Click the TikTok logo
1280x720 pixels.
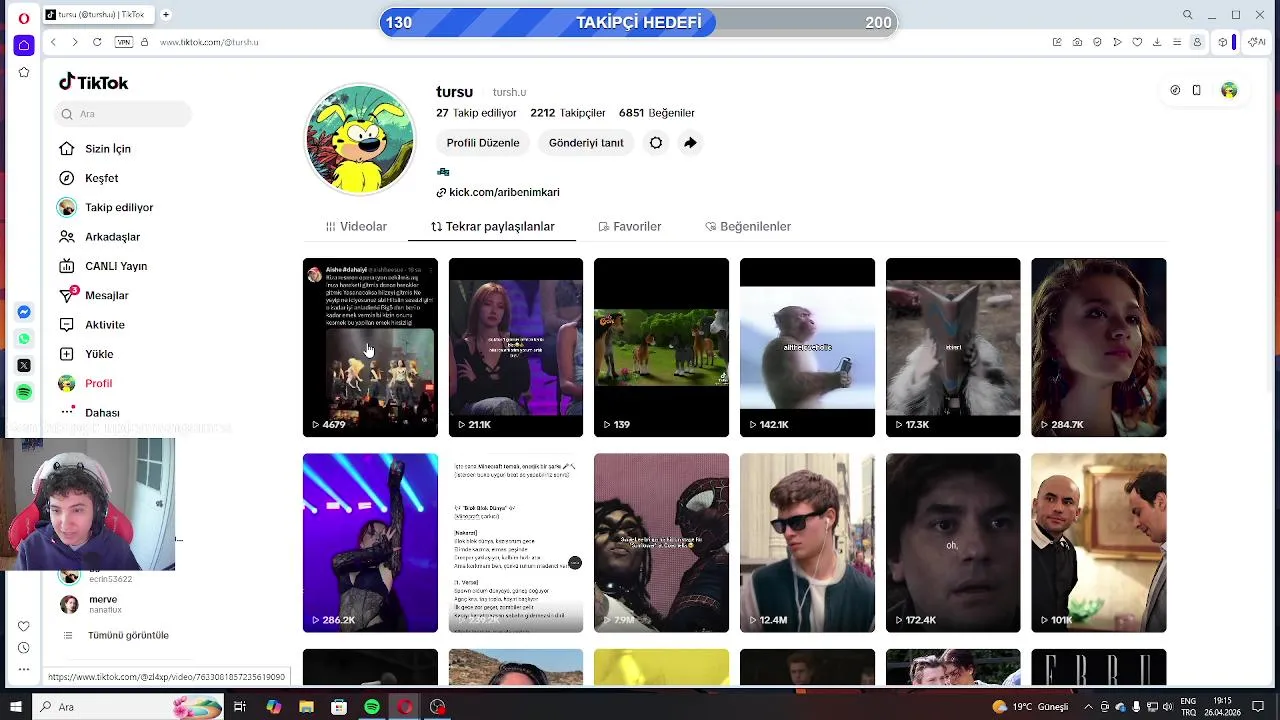pos(93,83)
